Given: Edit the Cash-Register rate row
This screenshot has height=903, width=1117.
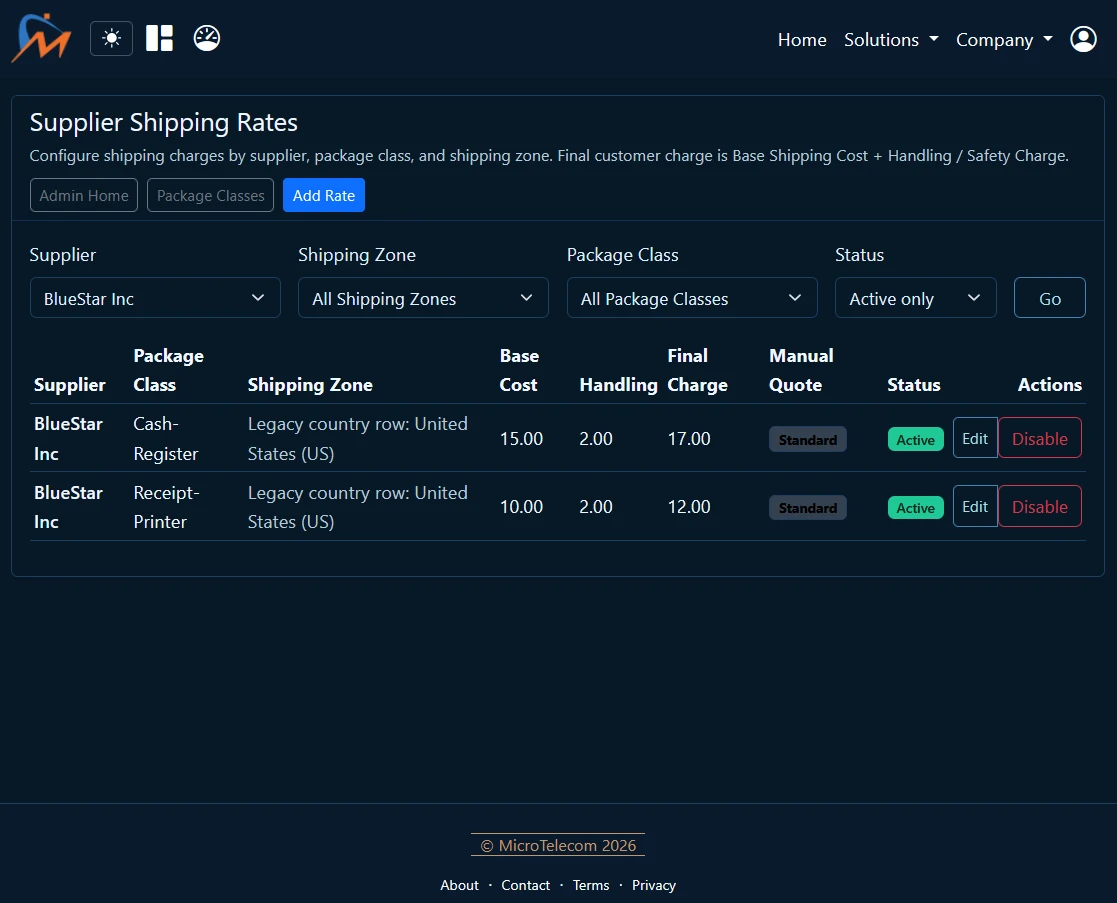Looking at the screenshot, I should tap(975, 438).
